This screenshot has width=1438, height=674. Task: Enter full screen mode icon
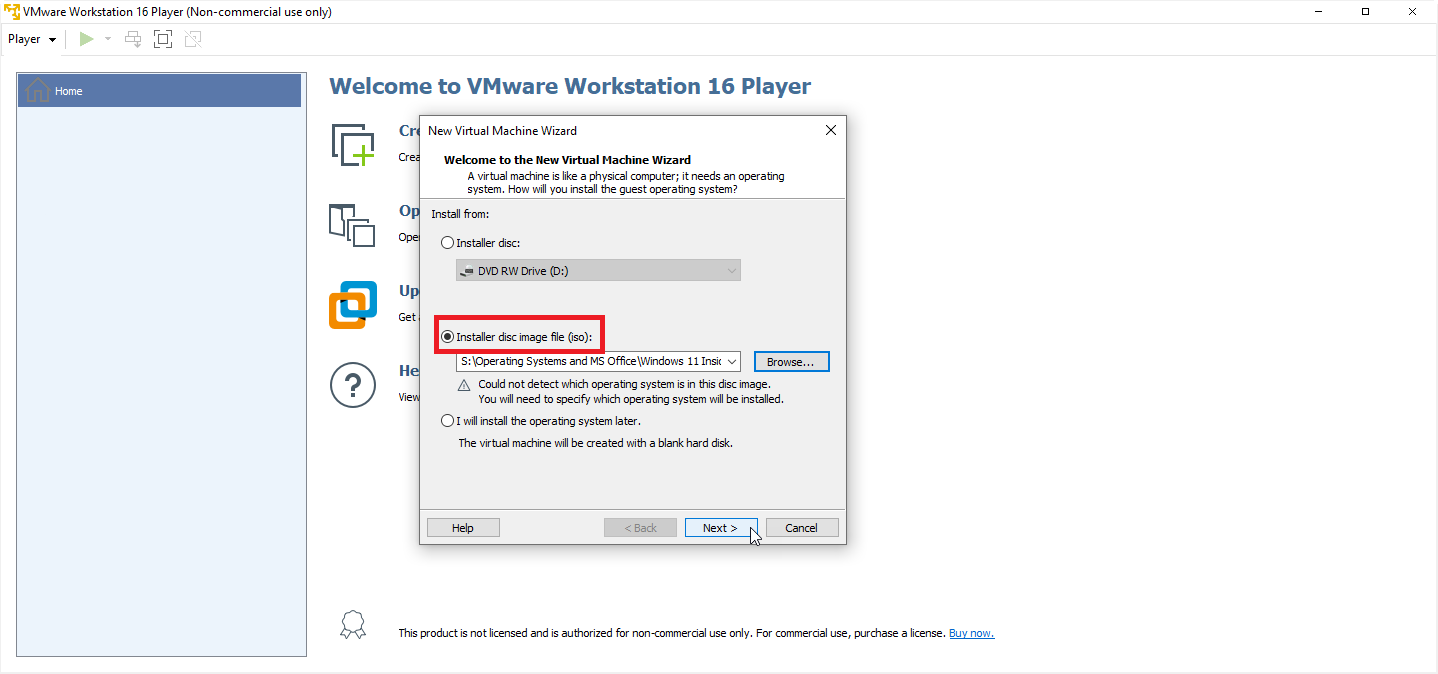point(163,39)
